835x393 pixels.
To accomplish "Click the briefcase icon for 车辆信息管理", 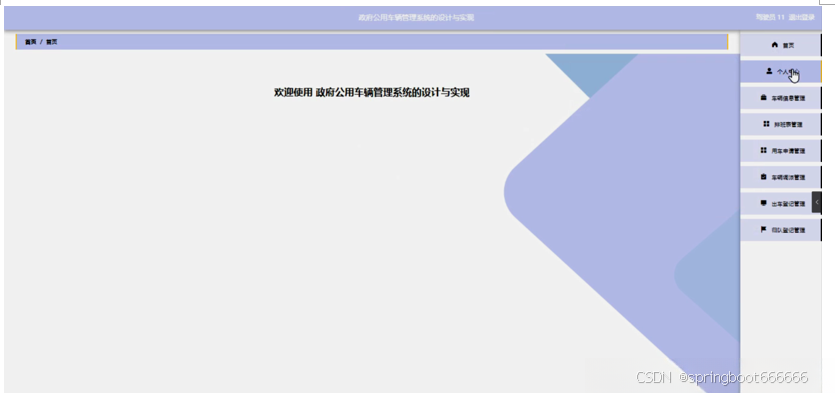I will [763, 97].
